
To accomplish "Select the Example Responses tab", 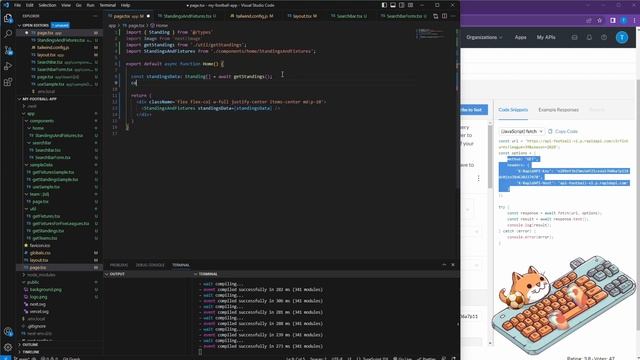I will (x=558, y=110).
